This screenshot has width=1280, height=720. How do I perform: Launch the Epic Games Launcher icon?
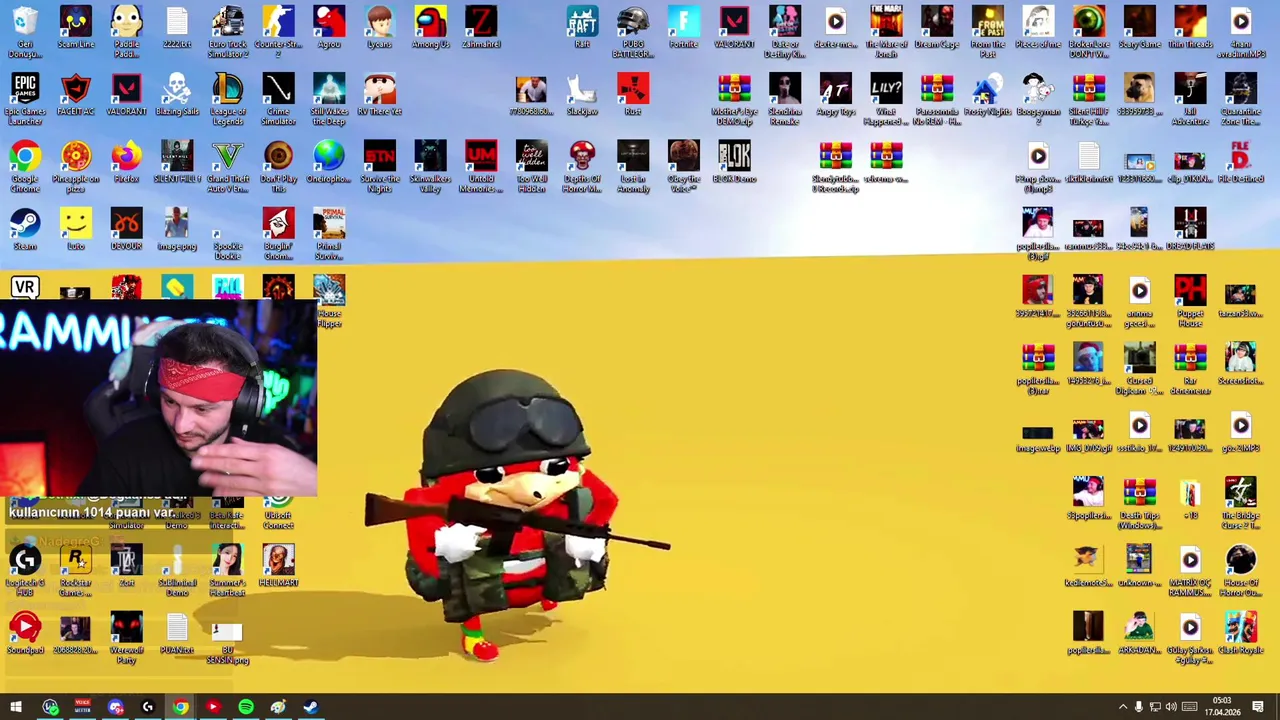25,99
